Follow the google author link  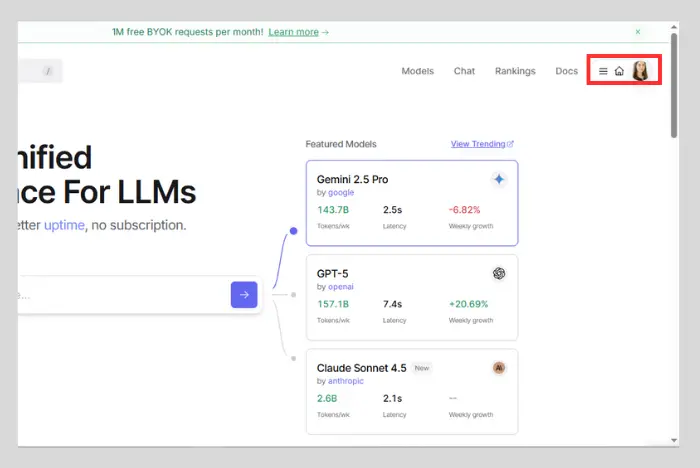(341, 192)
